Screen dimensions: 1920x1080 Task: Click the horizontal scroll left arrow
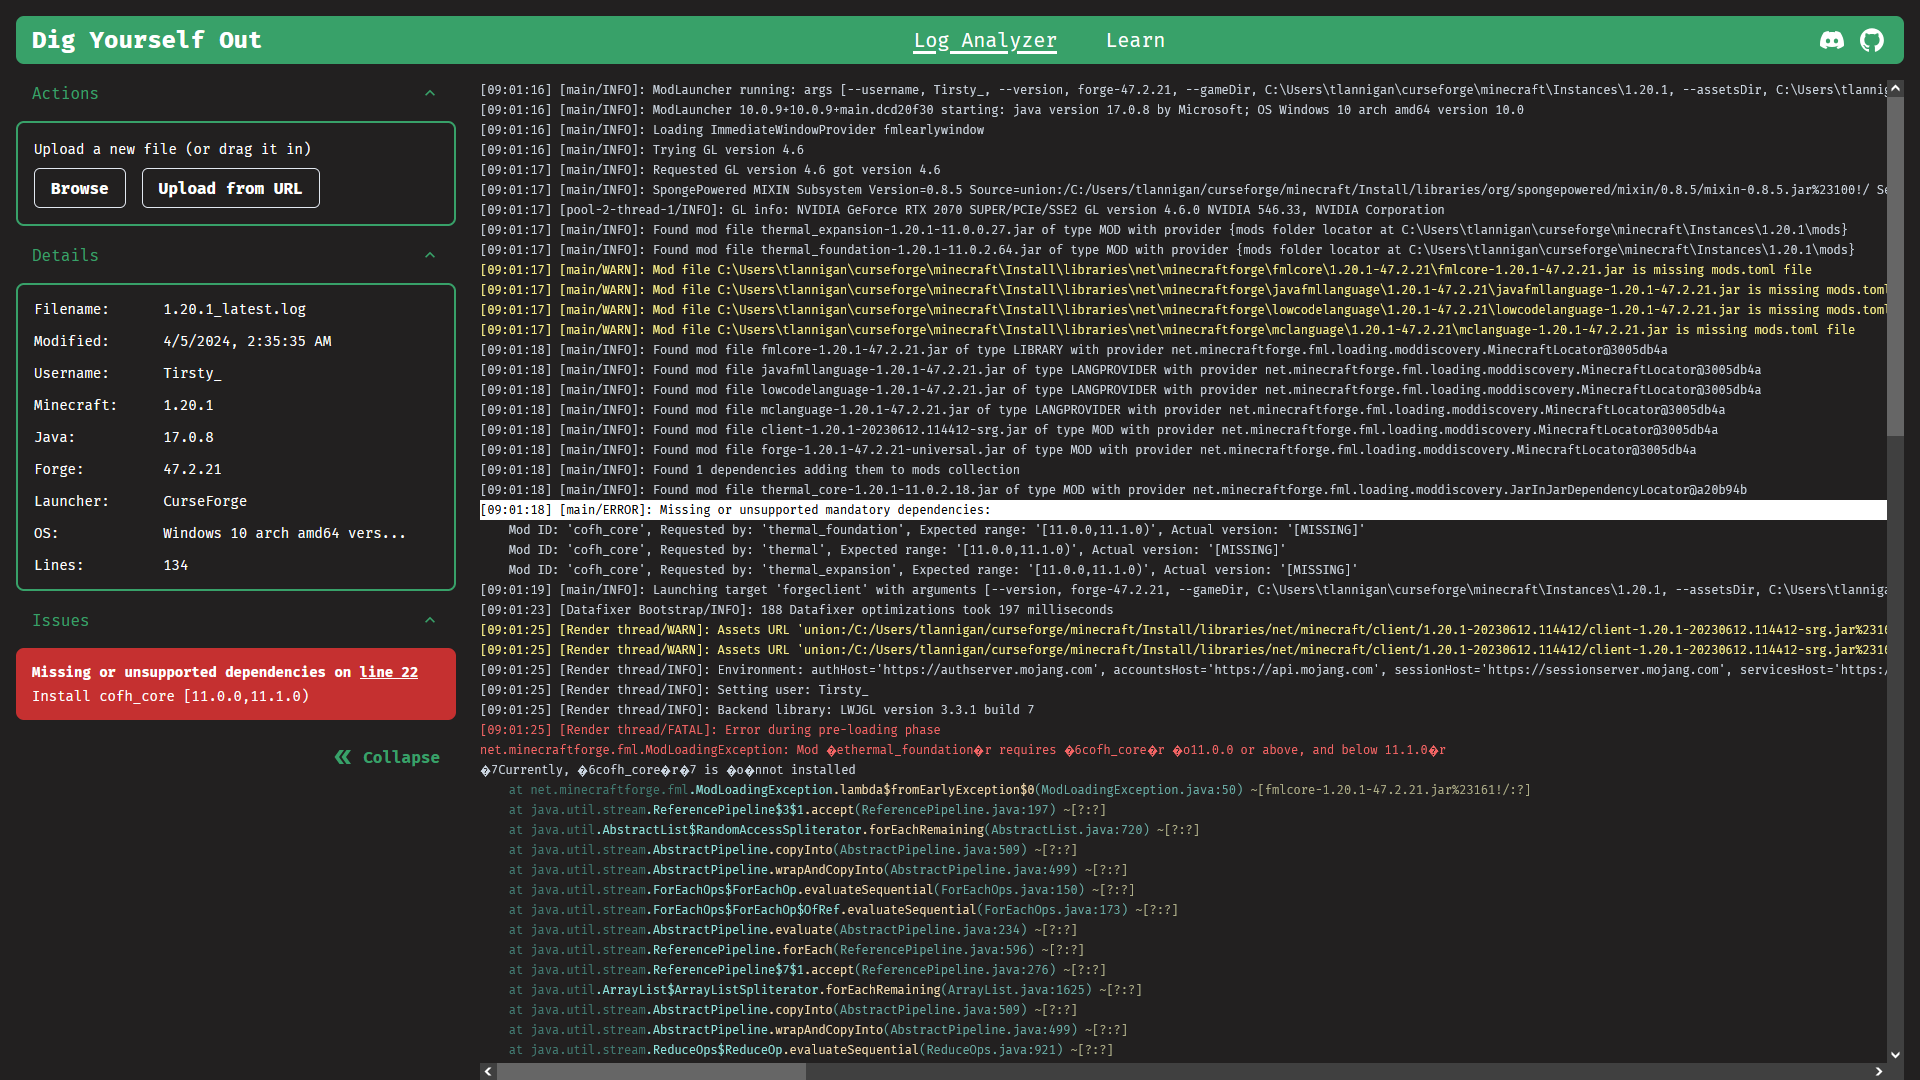point(488,1071)
